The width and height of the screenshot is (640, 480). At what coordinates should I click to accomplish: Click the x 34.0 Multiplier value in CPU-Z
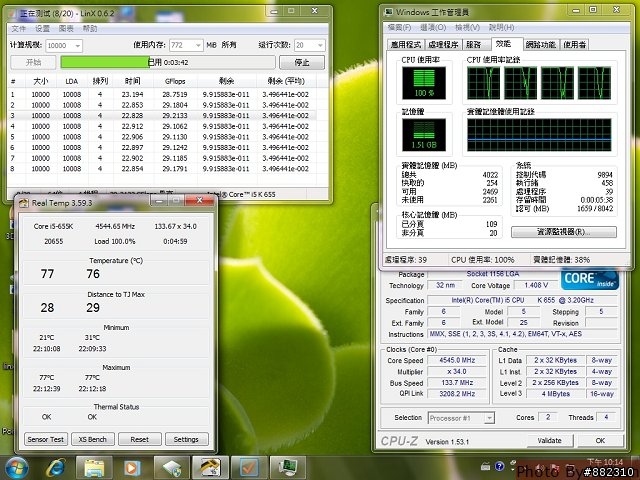point(457,371)
